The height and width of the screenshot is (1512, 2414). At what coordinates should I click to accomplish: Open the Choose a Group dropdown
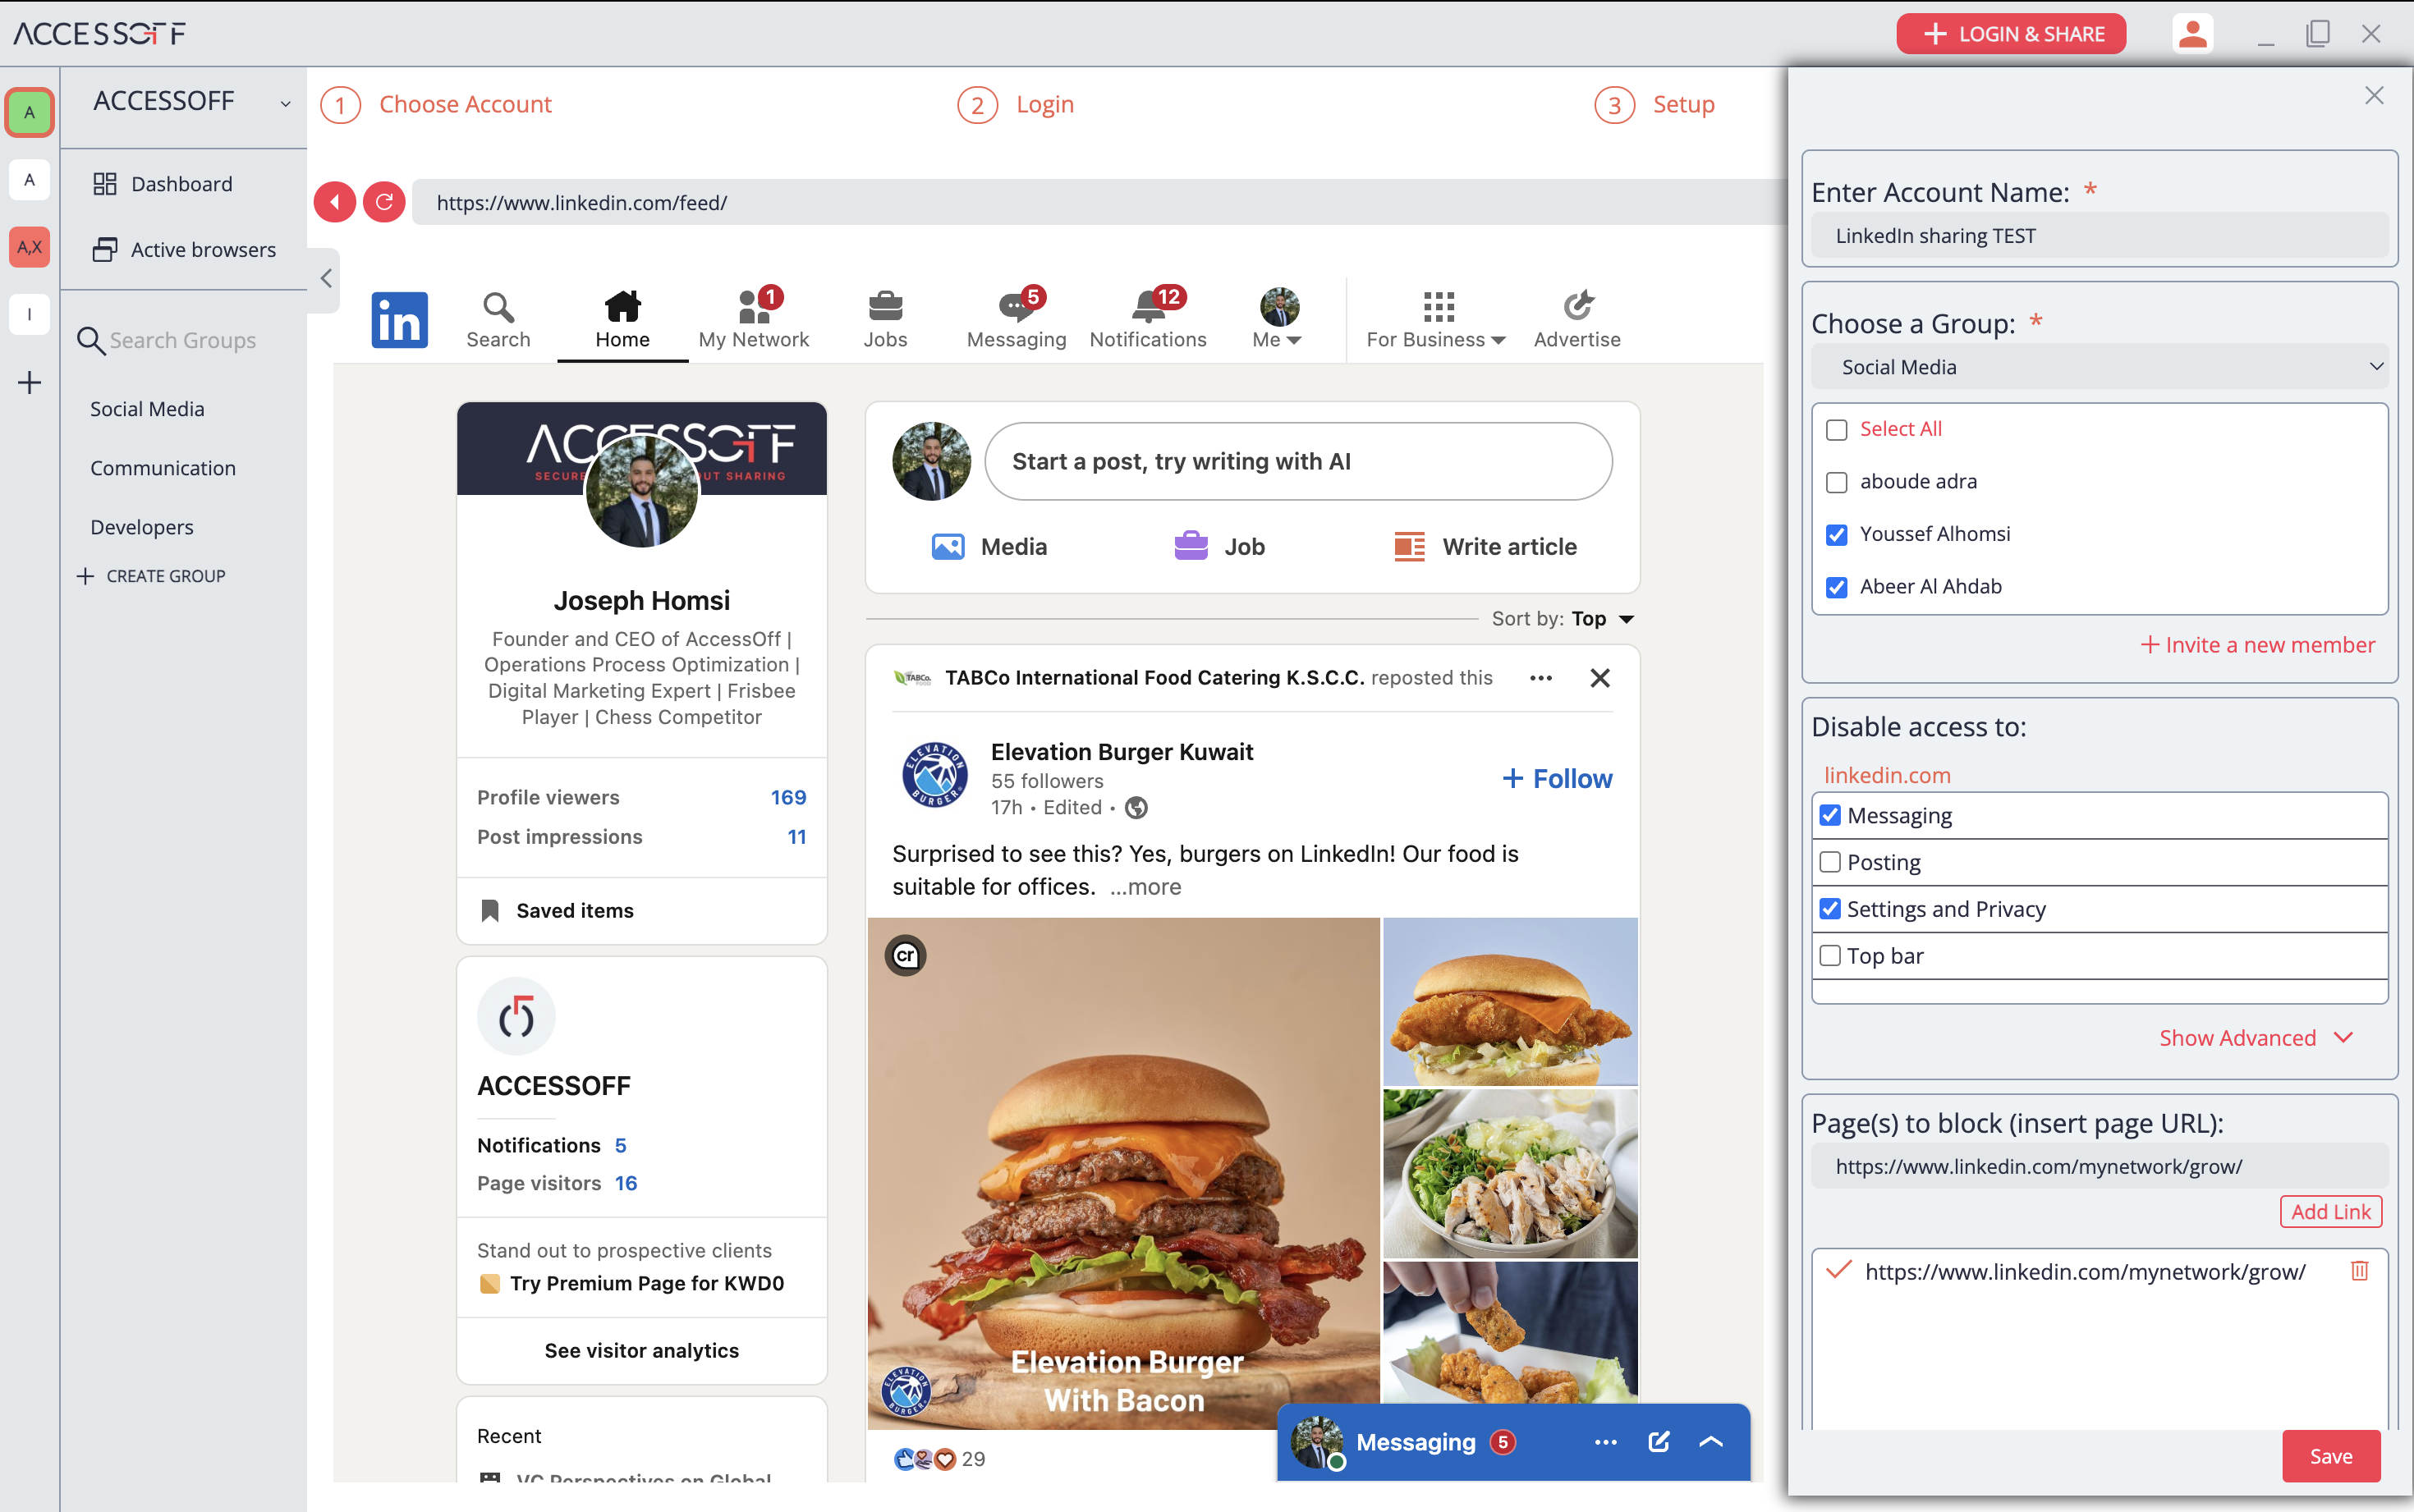[x=2099, y=367]
